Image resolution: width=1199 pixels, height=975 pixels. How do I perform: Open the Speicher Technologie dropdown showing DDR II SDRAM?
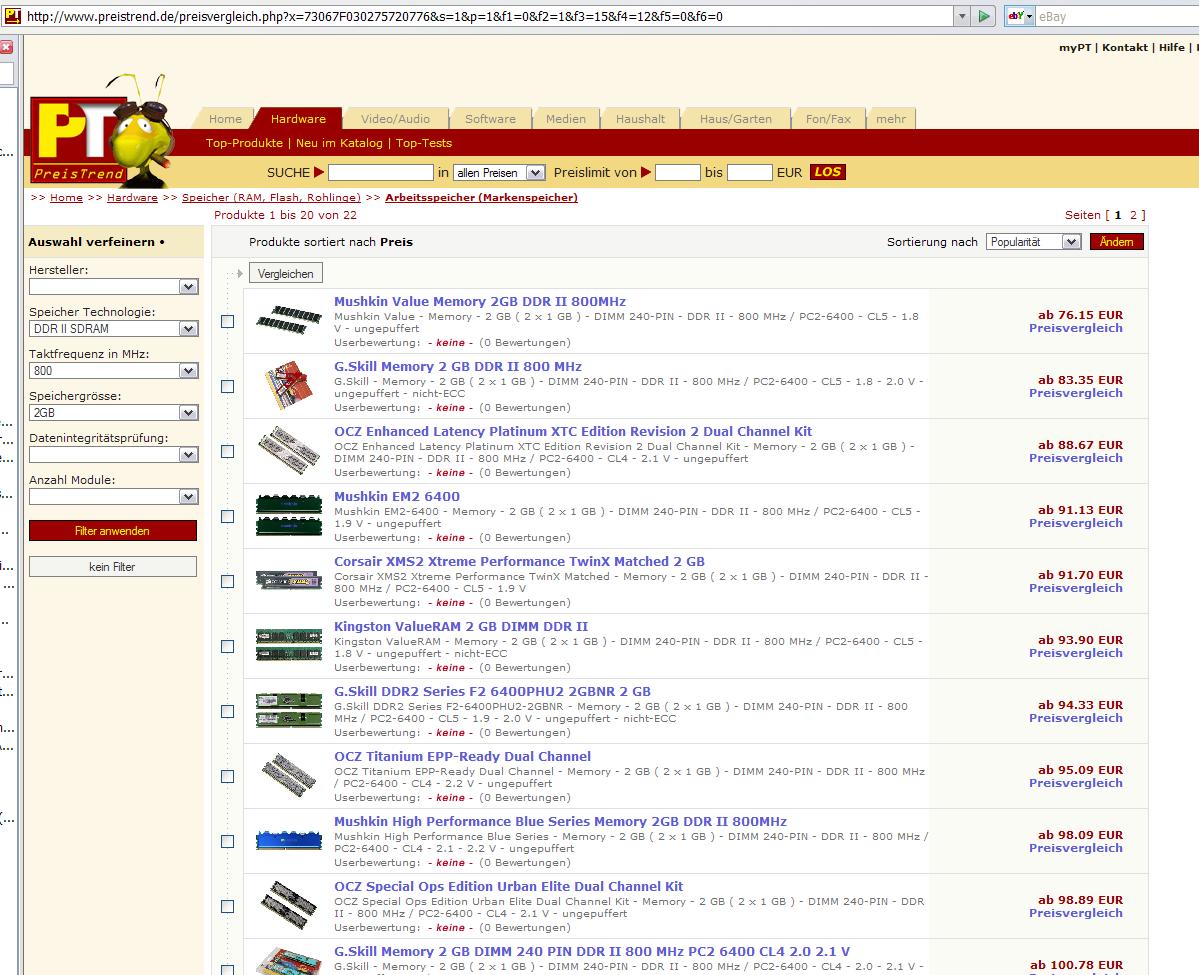point(114,329)
